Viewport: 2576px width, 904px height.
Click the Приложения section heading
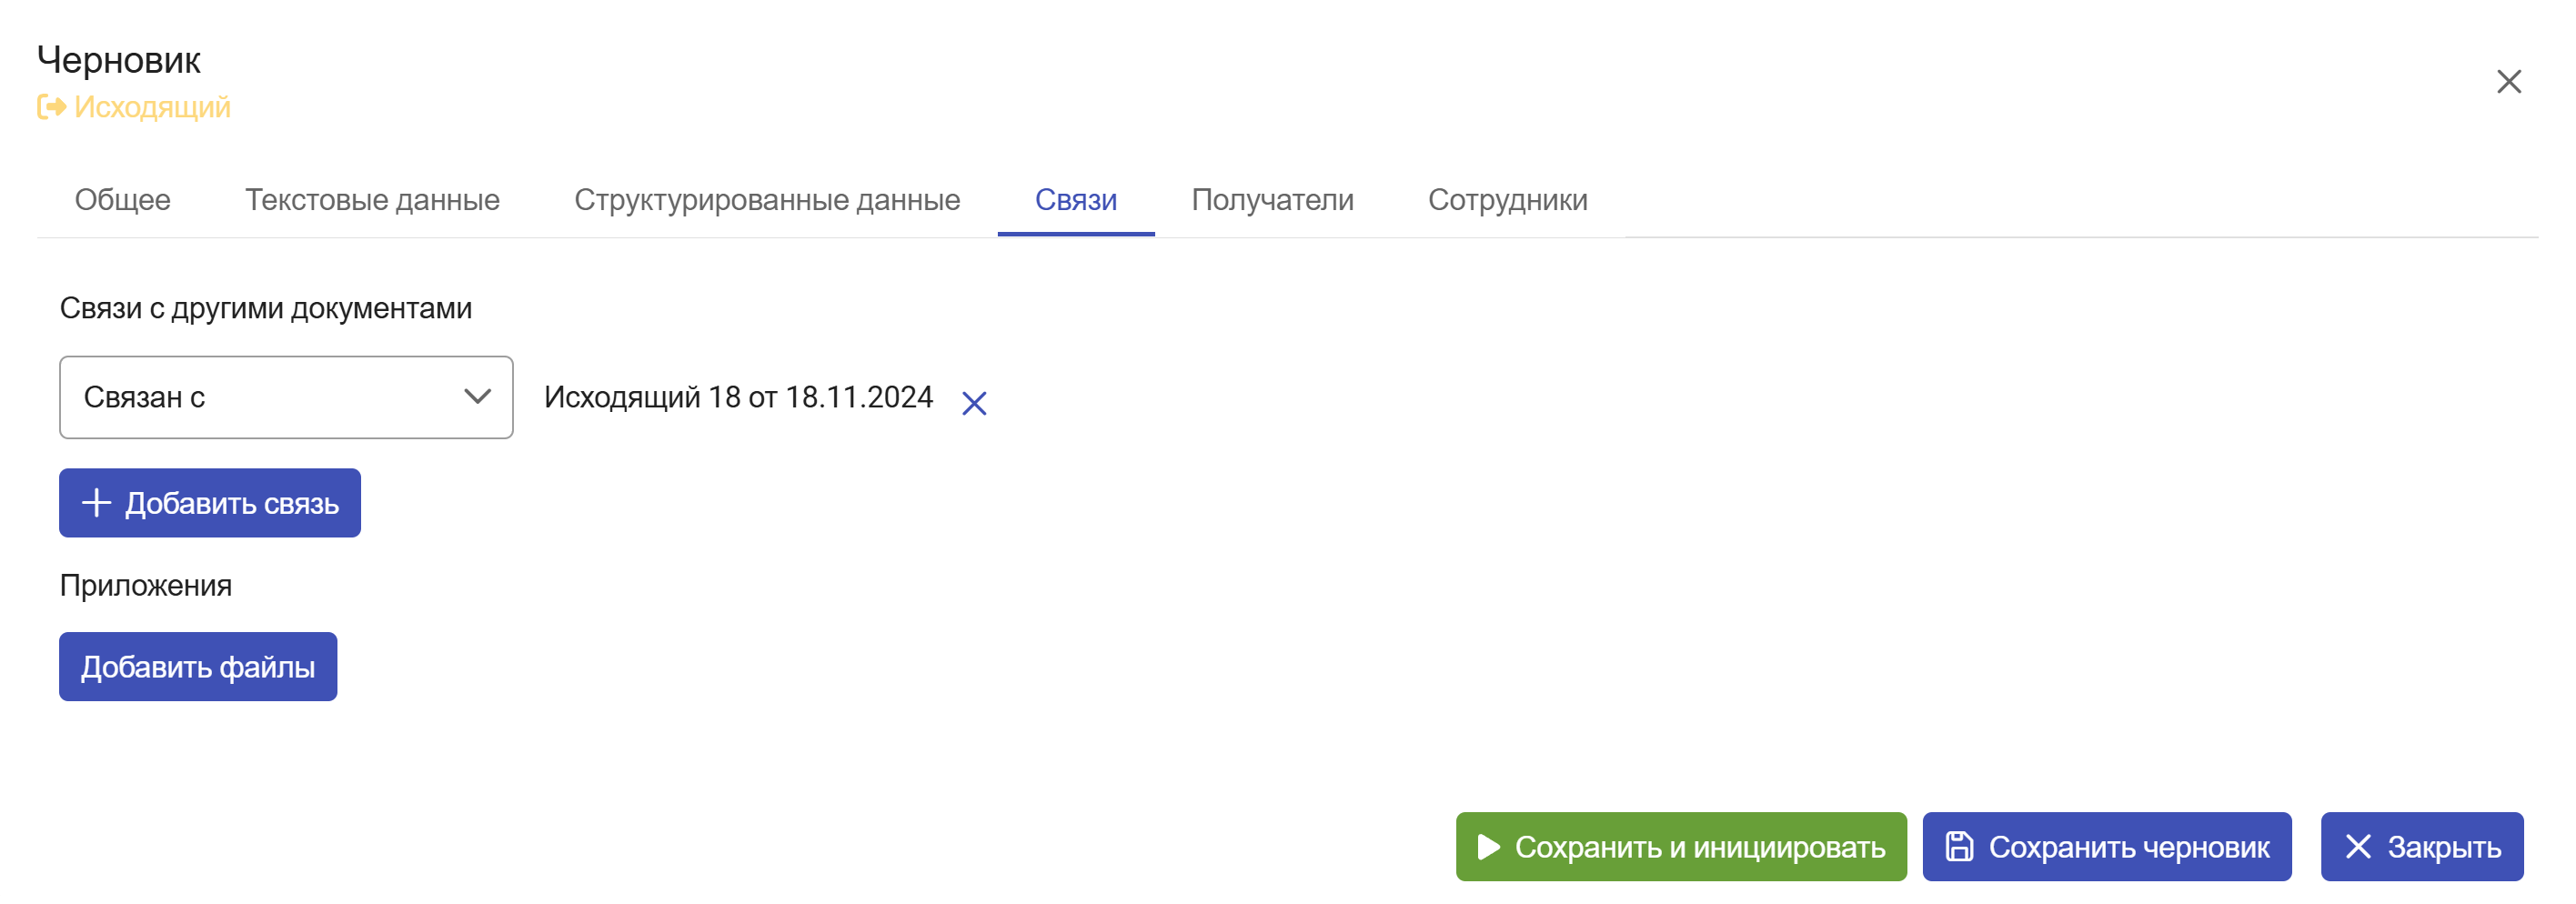click(x=146, y=586)
